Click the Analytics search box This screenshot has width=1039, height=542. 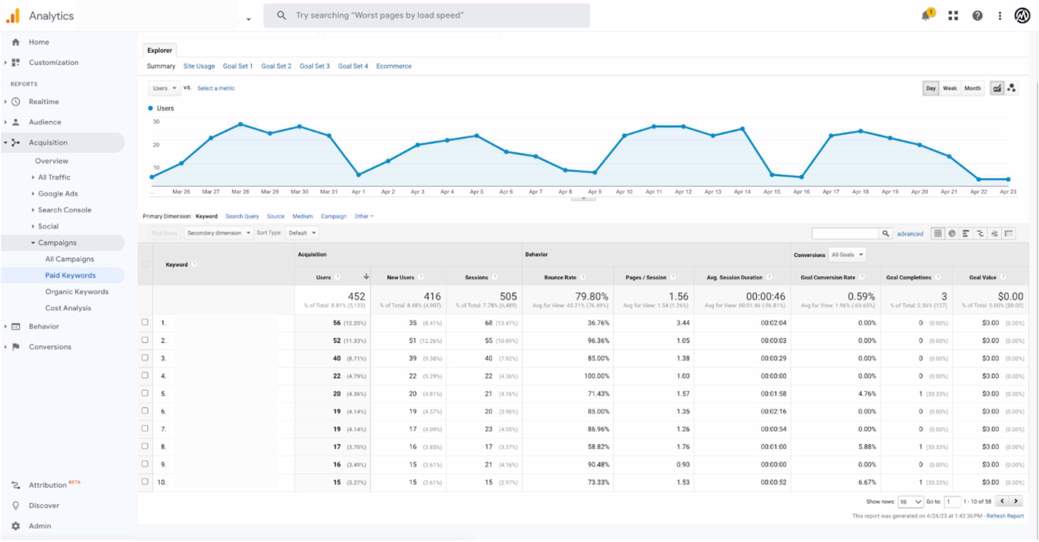click(427, 16)
